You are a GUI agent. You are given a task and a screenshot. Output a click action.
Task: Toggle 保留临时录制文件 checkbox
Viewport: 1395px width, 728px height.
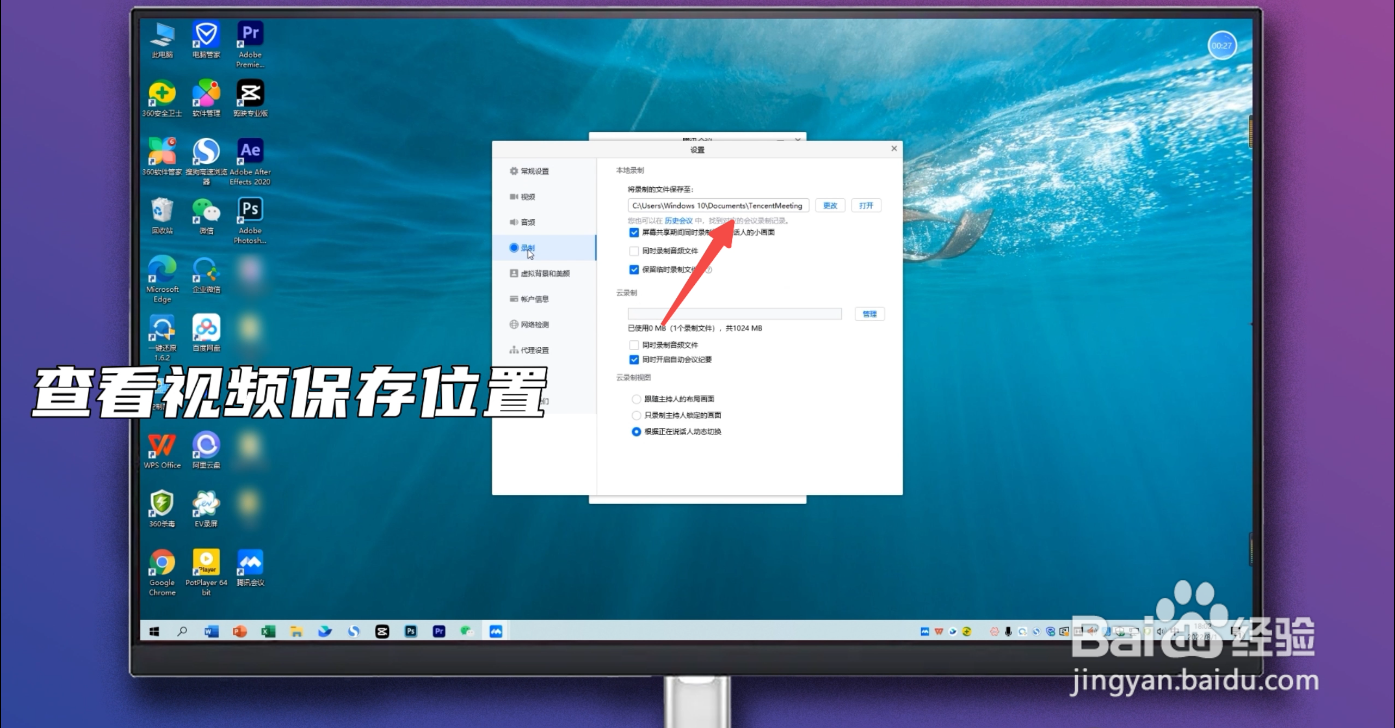point(634,269)
